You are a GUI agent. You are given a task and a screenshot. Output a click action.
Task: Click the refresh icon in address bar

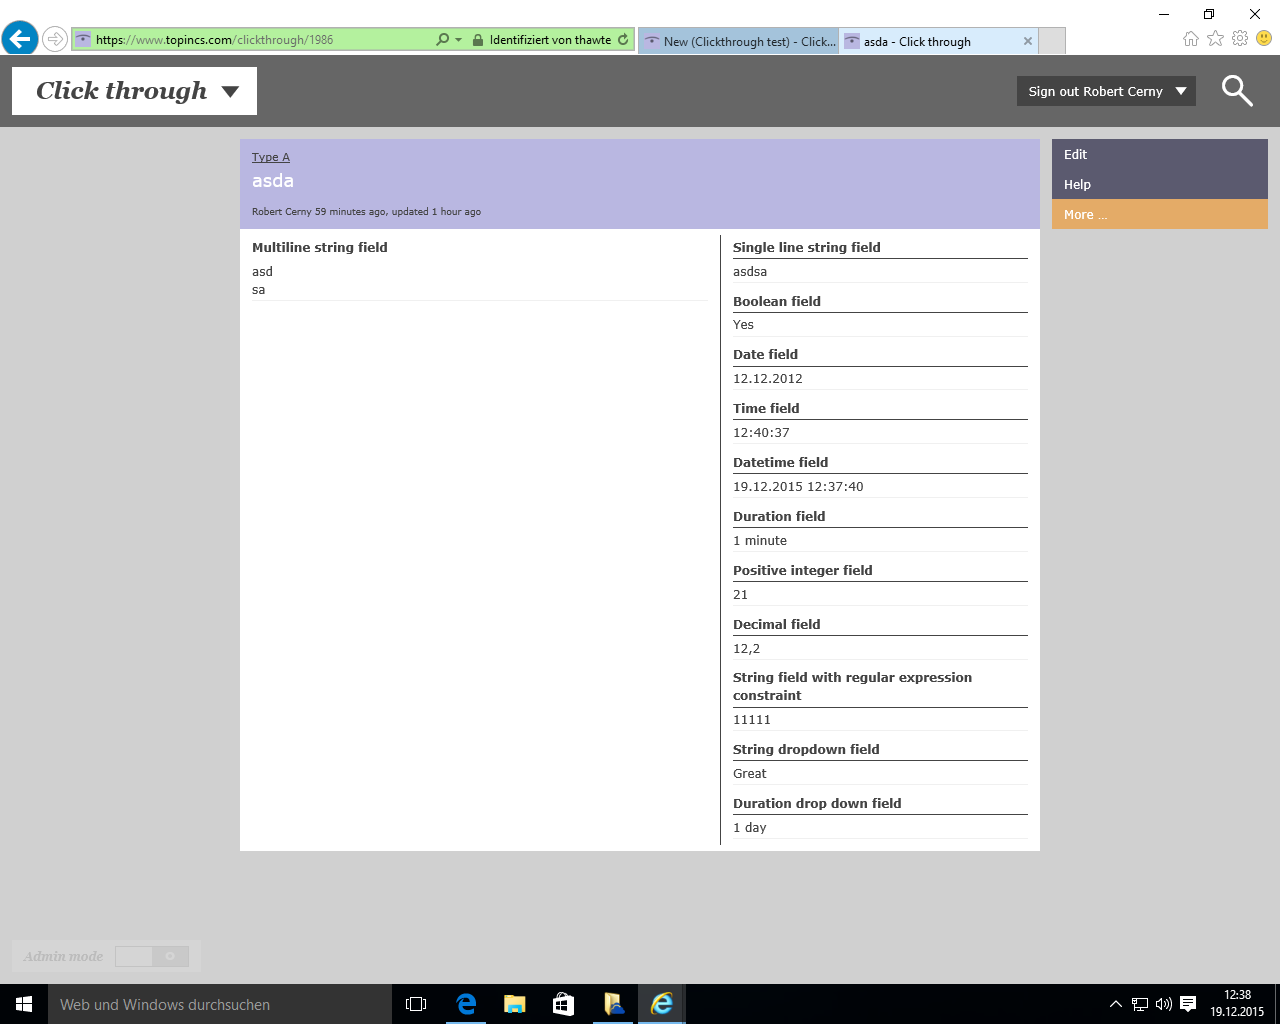tap(623, 40)
